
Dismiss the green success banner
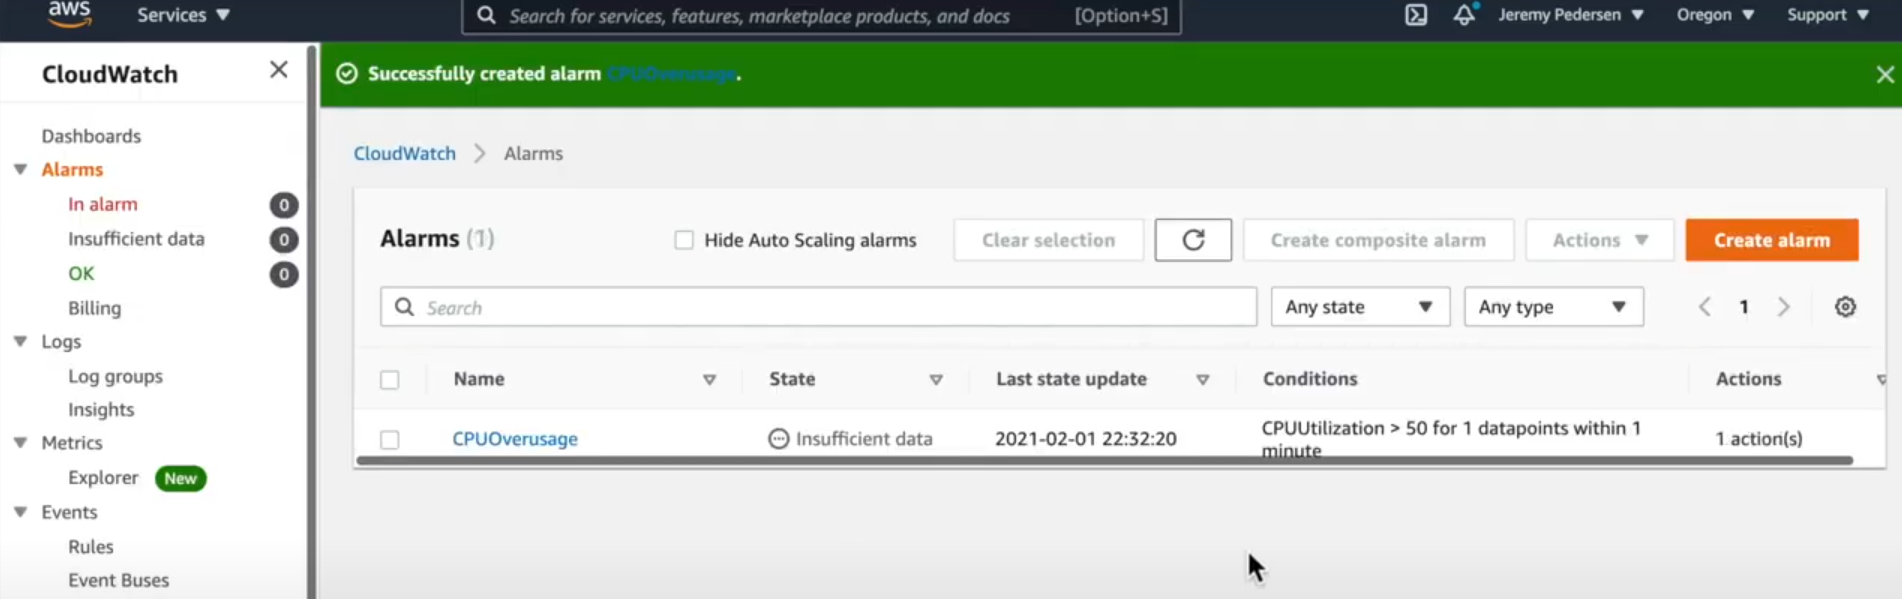[1884, 74]
